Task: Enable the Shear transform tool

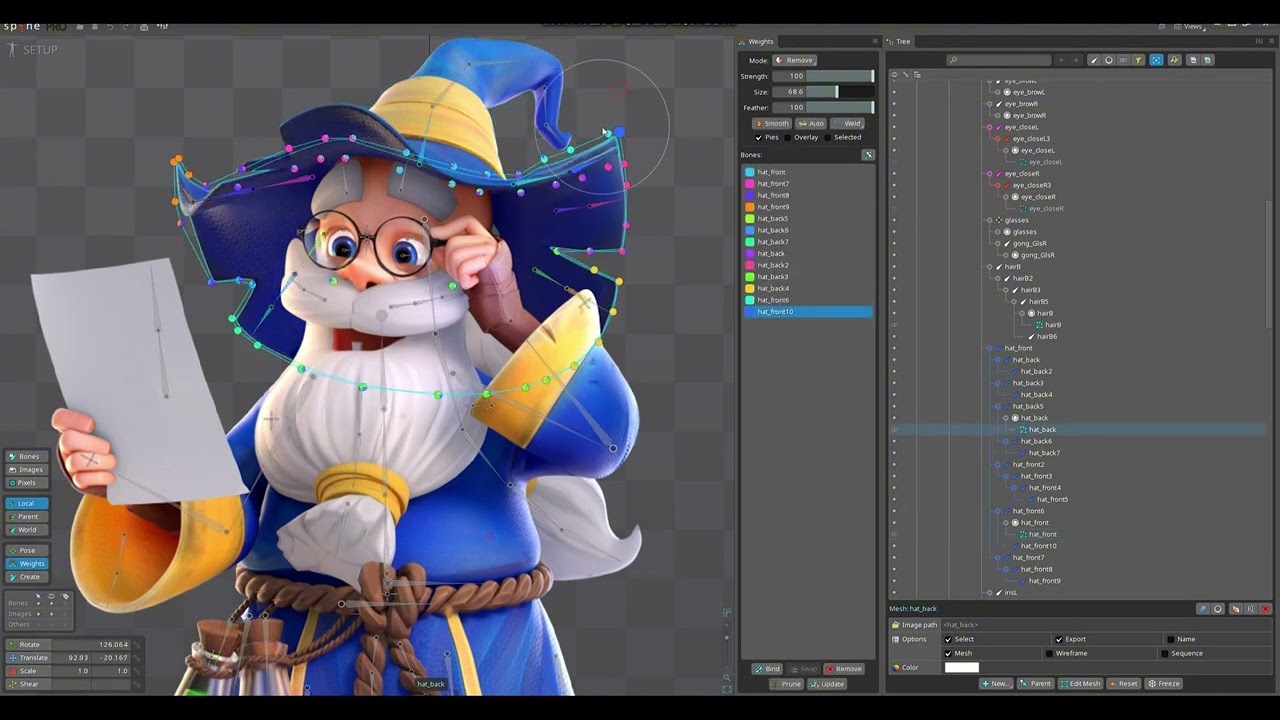Action: 27,684
